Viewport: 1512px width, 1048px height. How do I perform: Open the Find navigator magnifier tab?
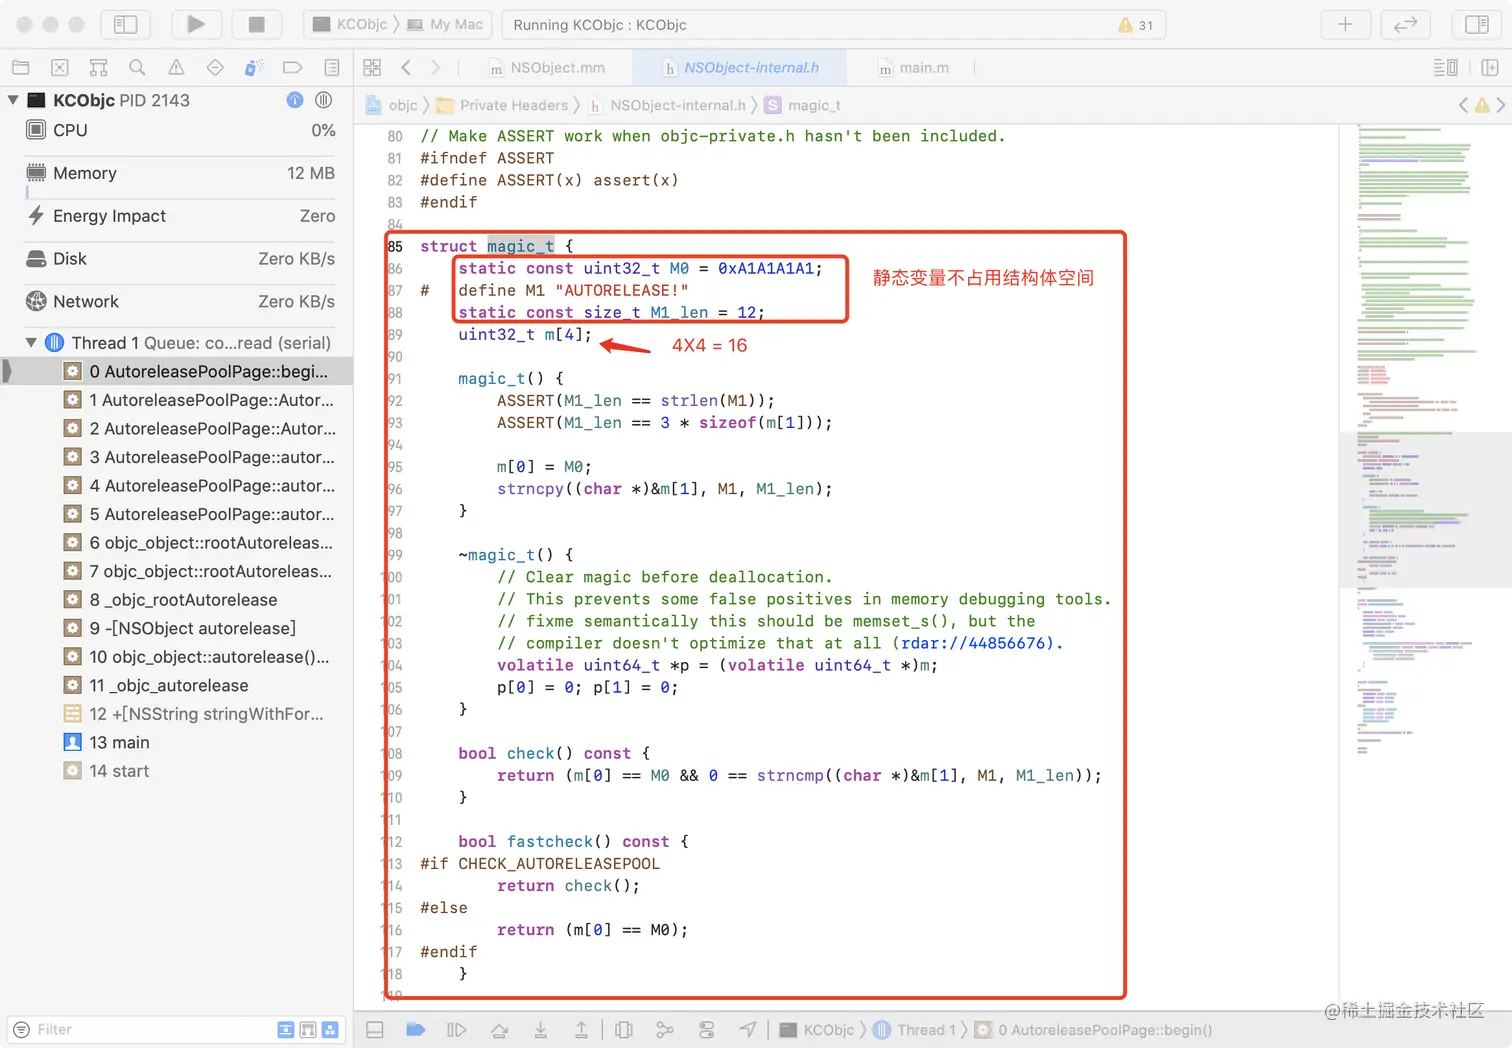tap(137, 68)
